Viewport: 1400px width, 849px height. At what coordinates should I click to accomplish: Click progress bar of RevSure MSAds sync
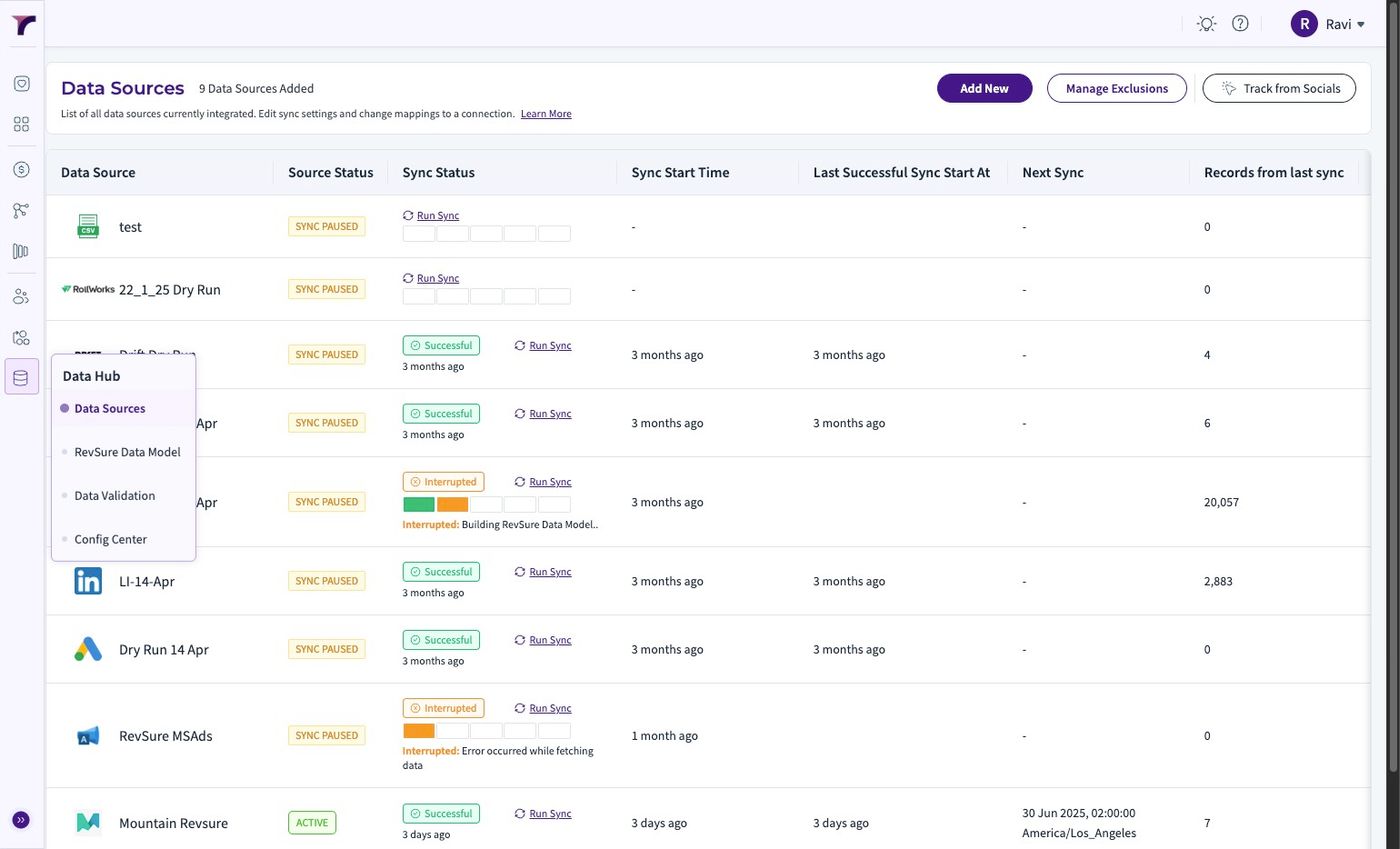(486, 731)
